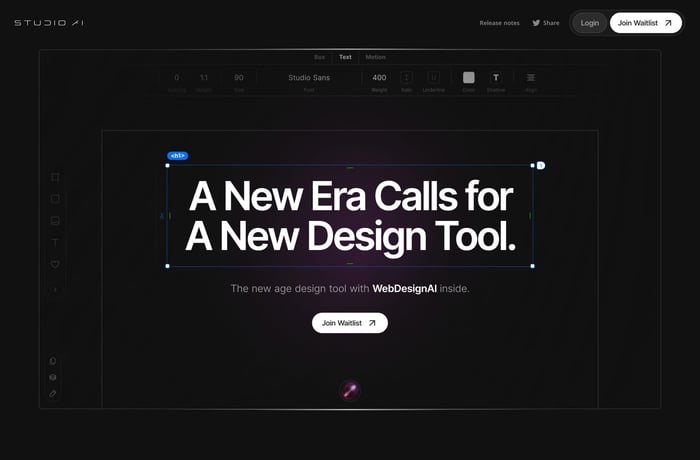Image resolution: width=700 pixels, height=460 pixels.
Task: Click the bold WebDesignAI text
Action: pos(404,289)
